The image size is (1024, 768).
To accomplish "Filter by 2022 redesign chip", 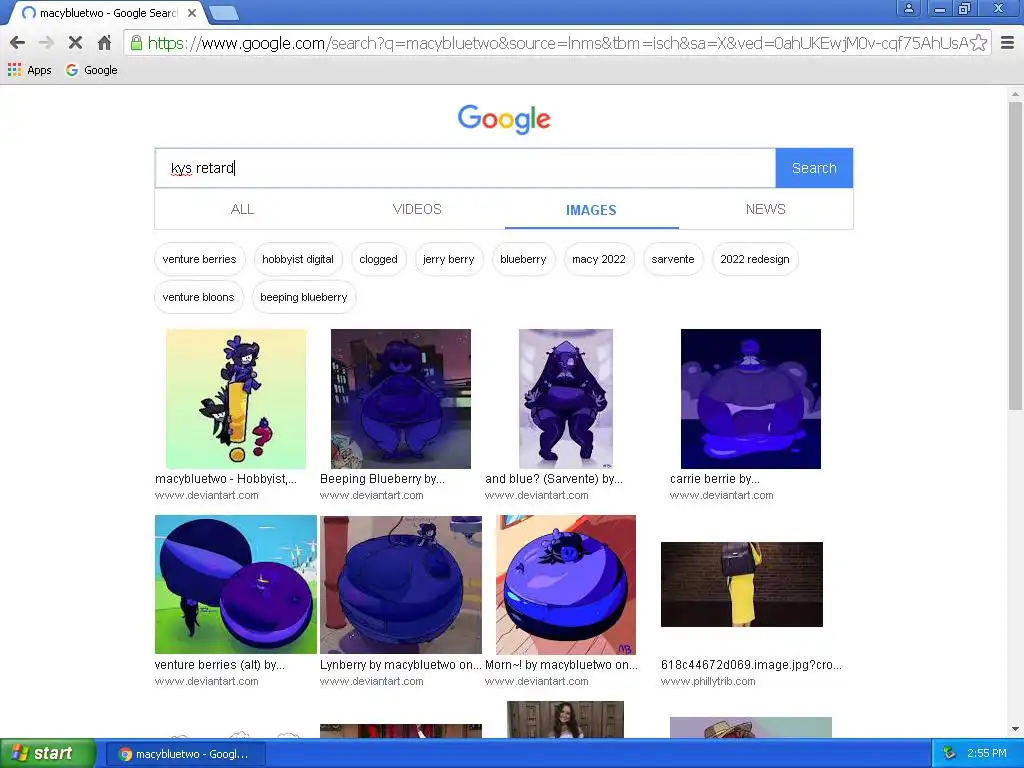I will pos(755,259).
